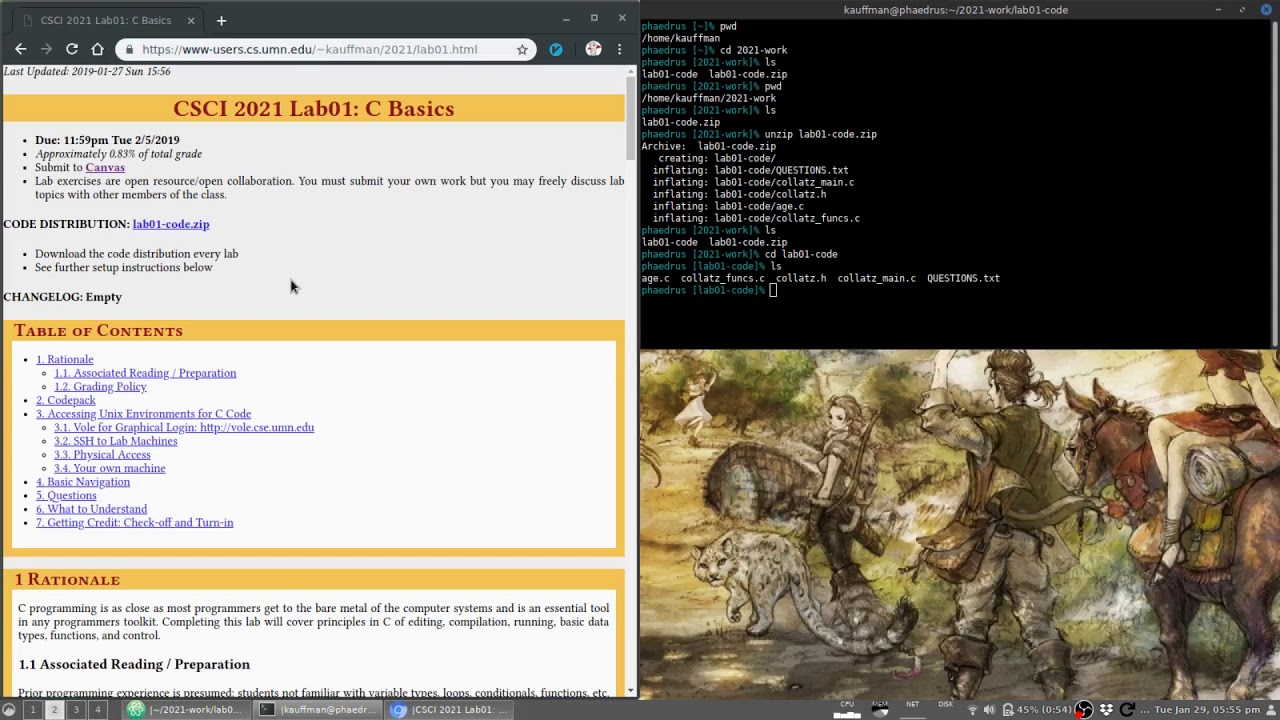Open the 3.3 Physical Access link
The image size is (1280, 720).
point(102,455)
